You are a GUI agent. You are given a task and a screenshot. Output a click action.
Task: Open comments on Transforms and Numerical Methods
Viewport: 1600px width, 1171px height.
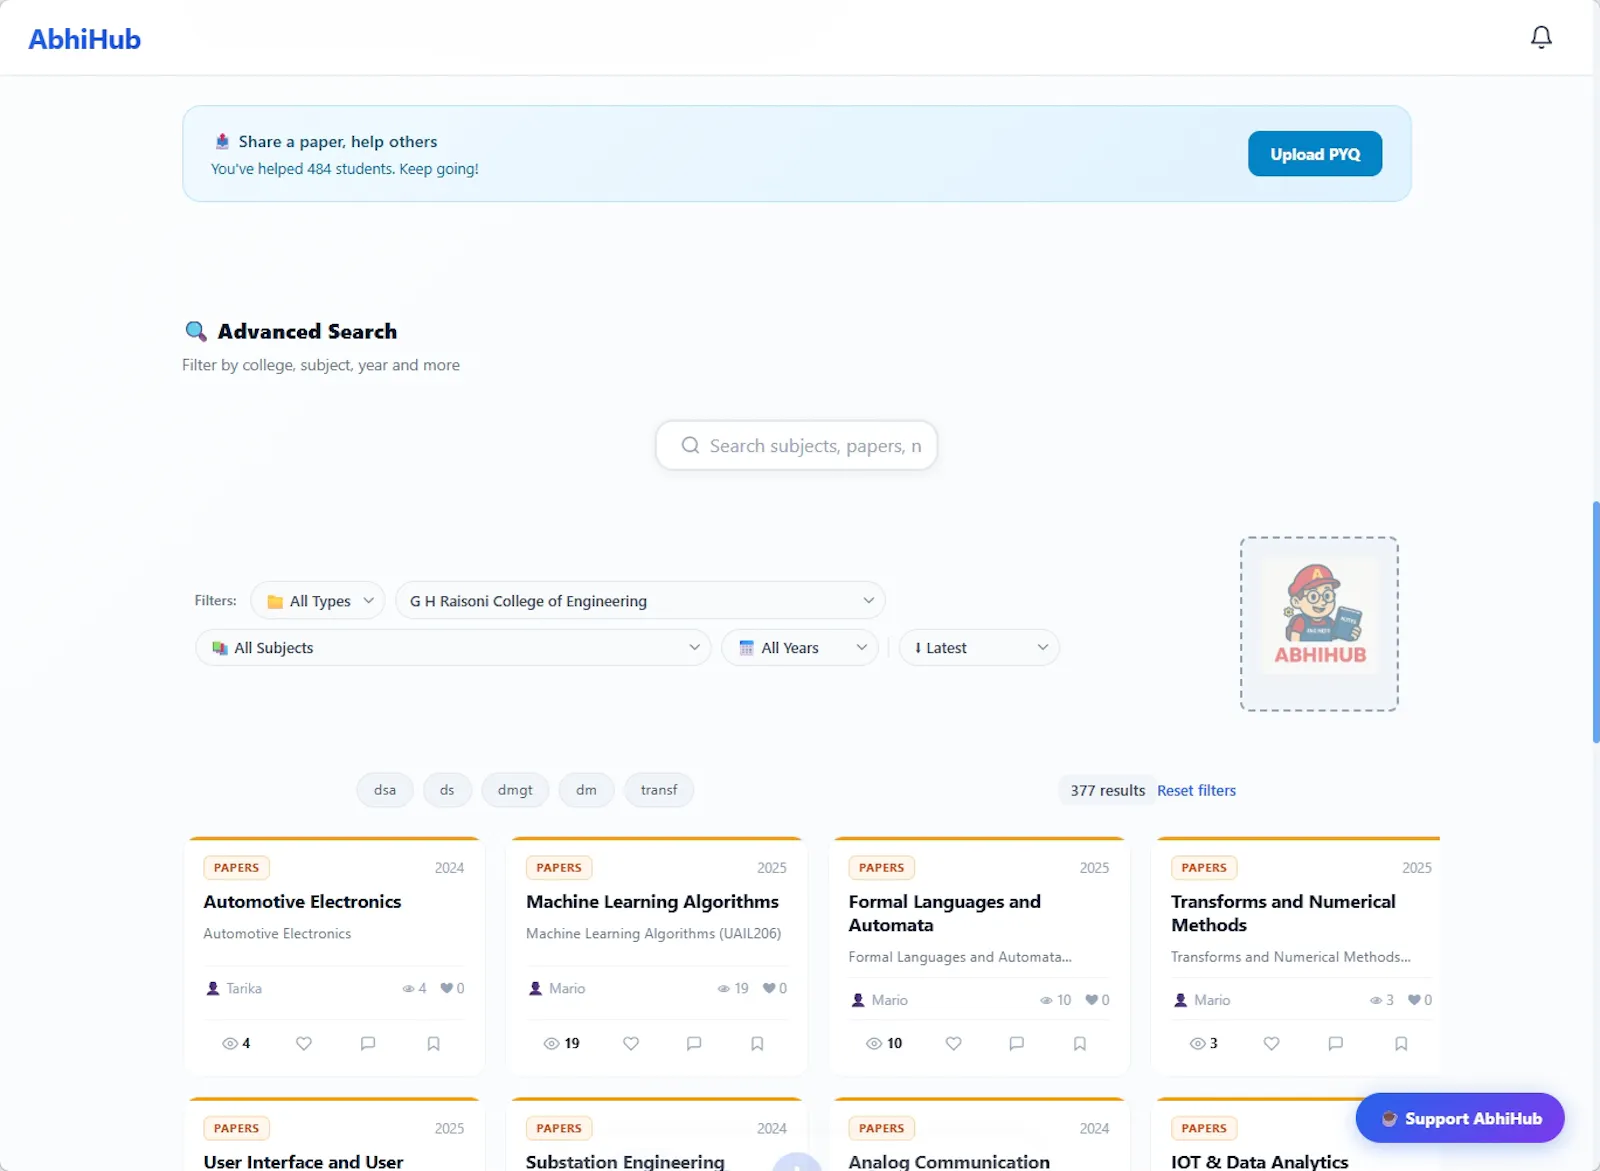click(1335, 1043)
